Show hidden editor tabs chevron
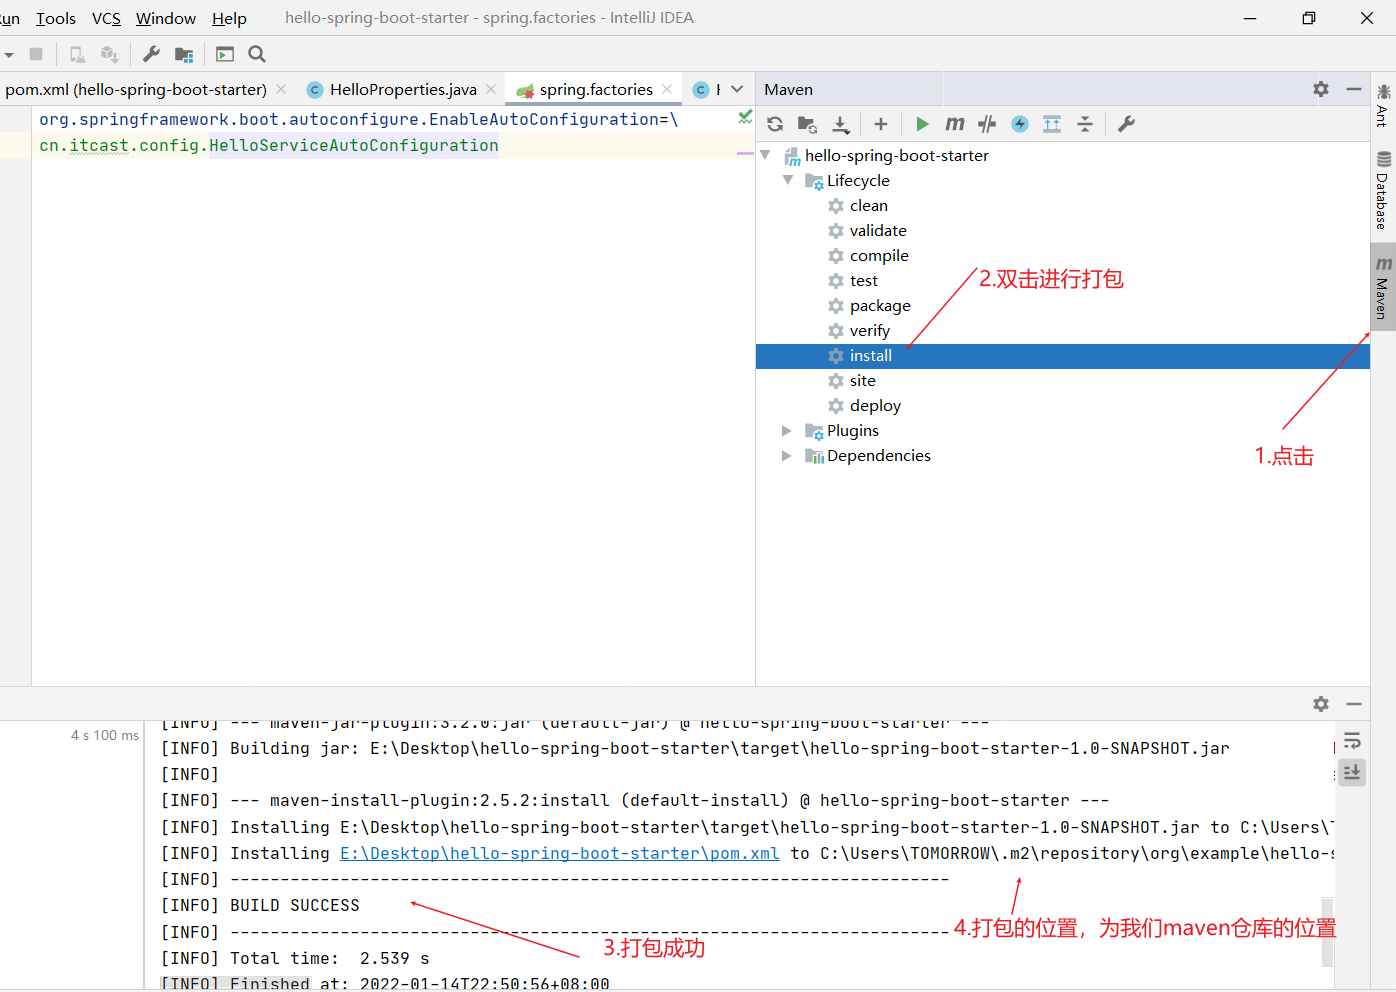 [x=737, y=89]
